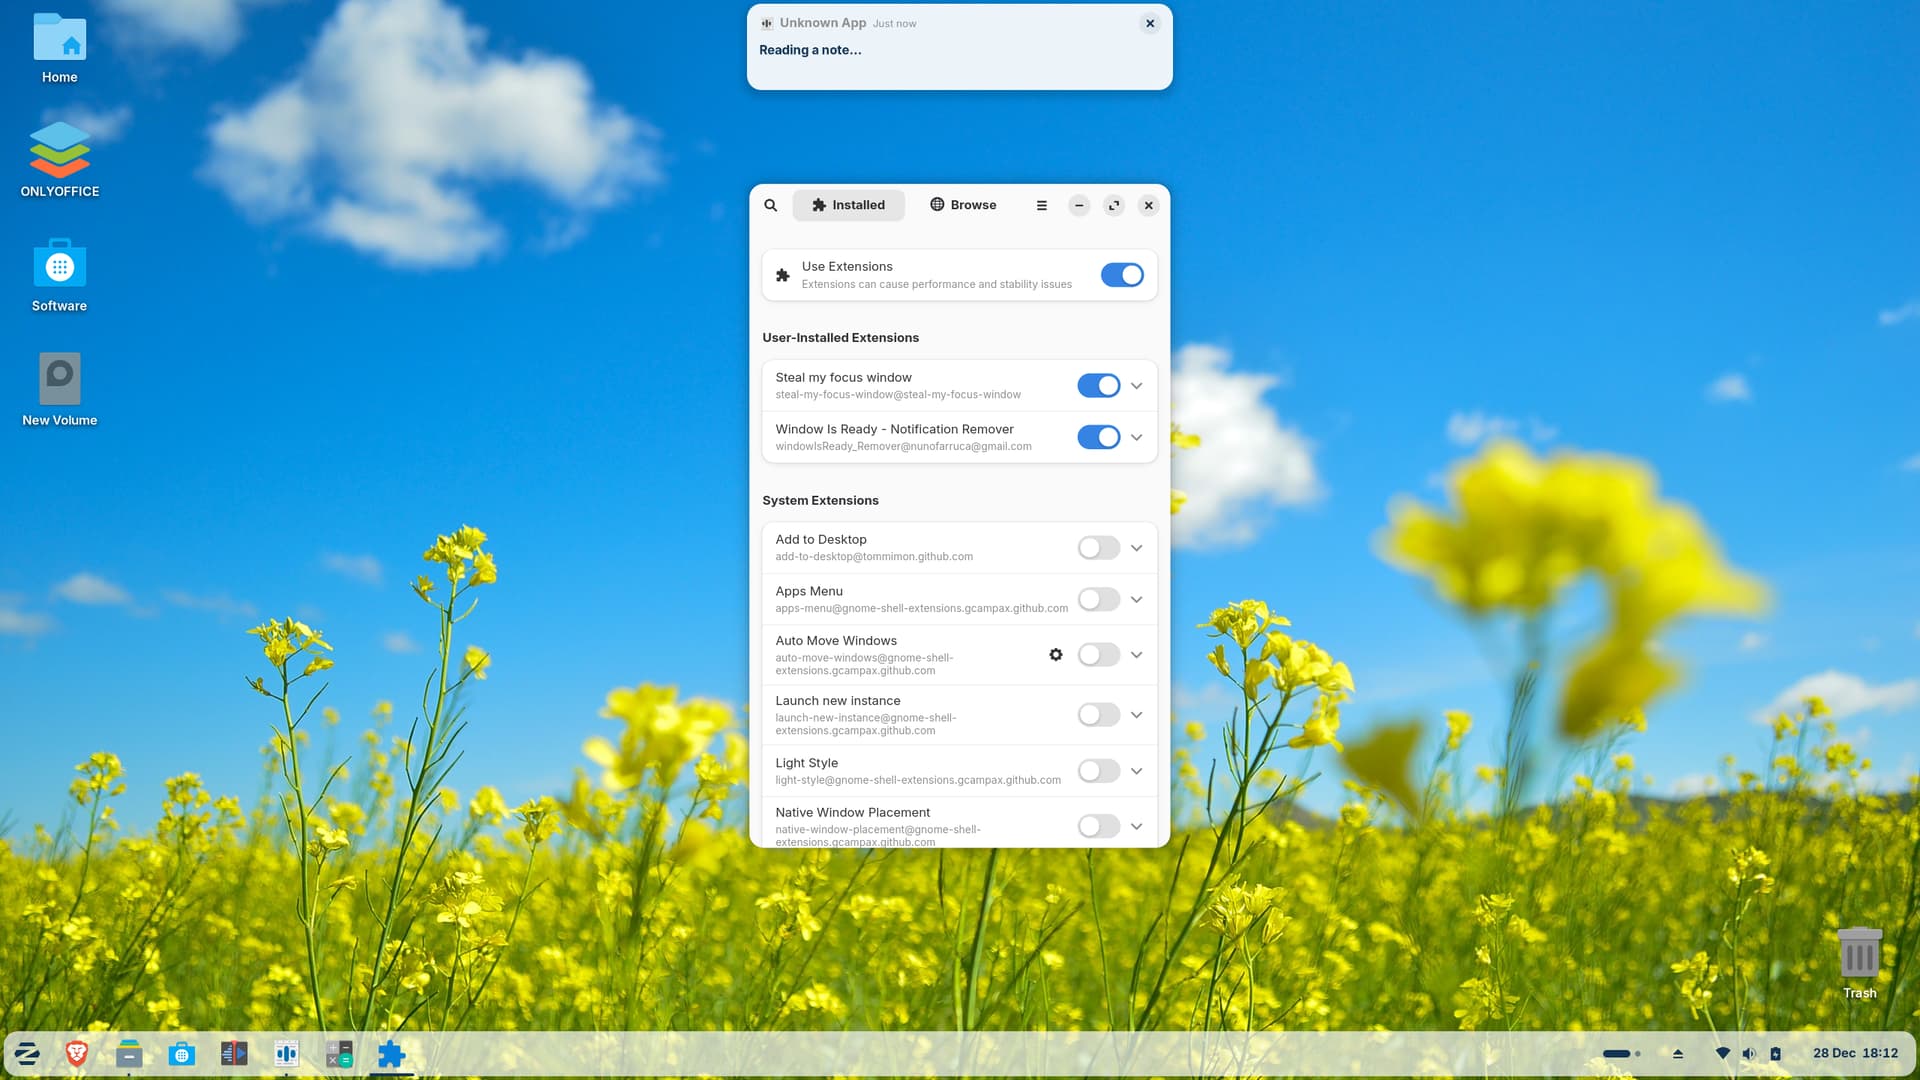Turn off Steal my focus window
The image size is (1920, 1080).
click(x=1098, y=386)
